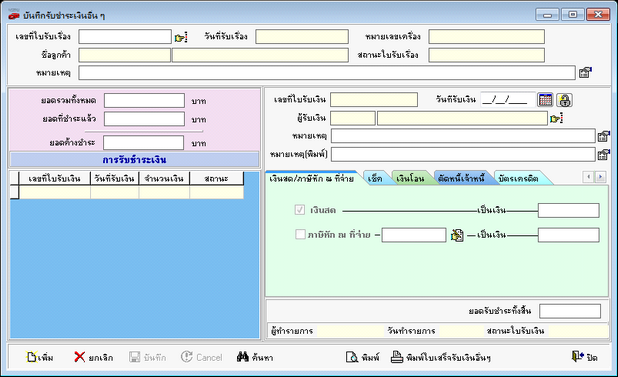Click the ยอดรับชำระทั้งสิ้น input field
Screen dimensions: 618x377
[570, 311]
